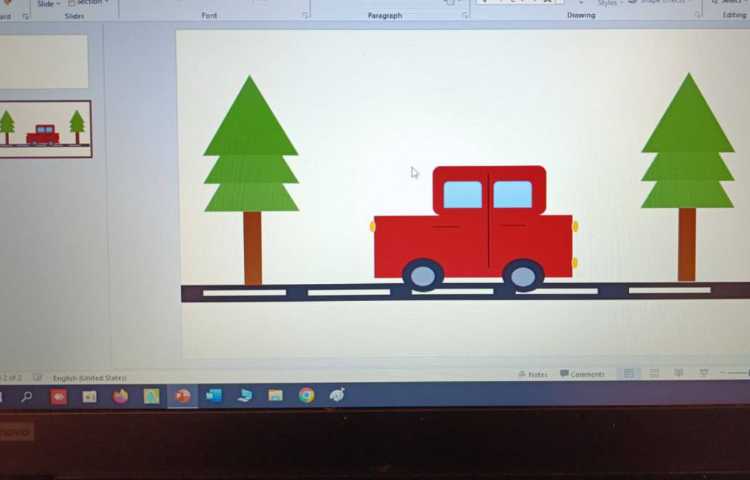Select the car slide thumbnail
The height and width of the screenshot is (480, 750).
[45, 128]
